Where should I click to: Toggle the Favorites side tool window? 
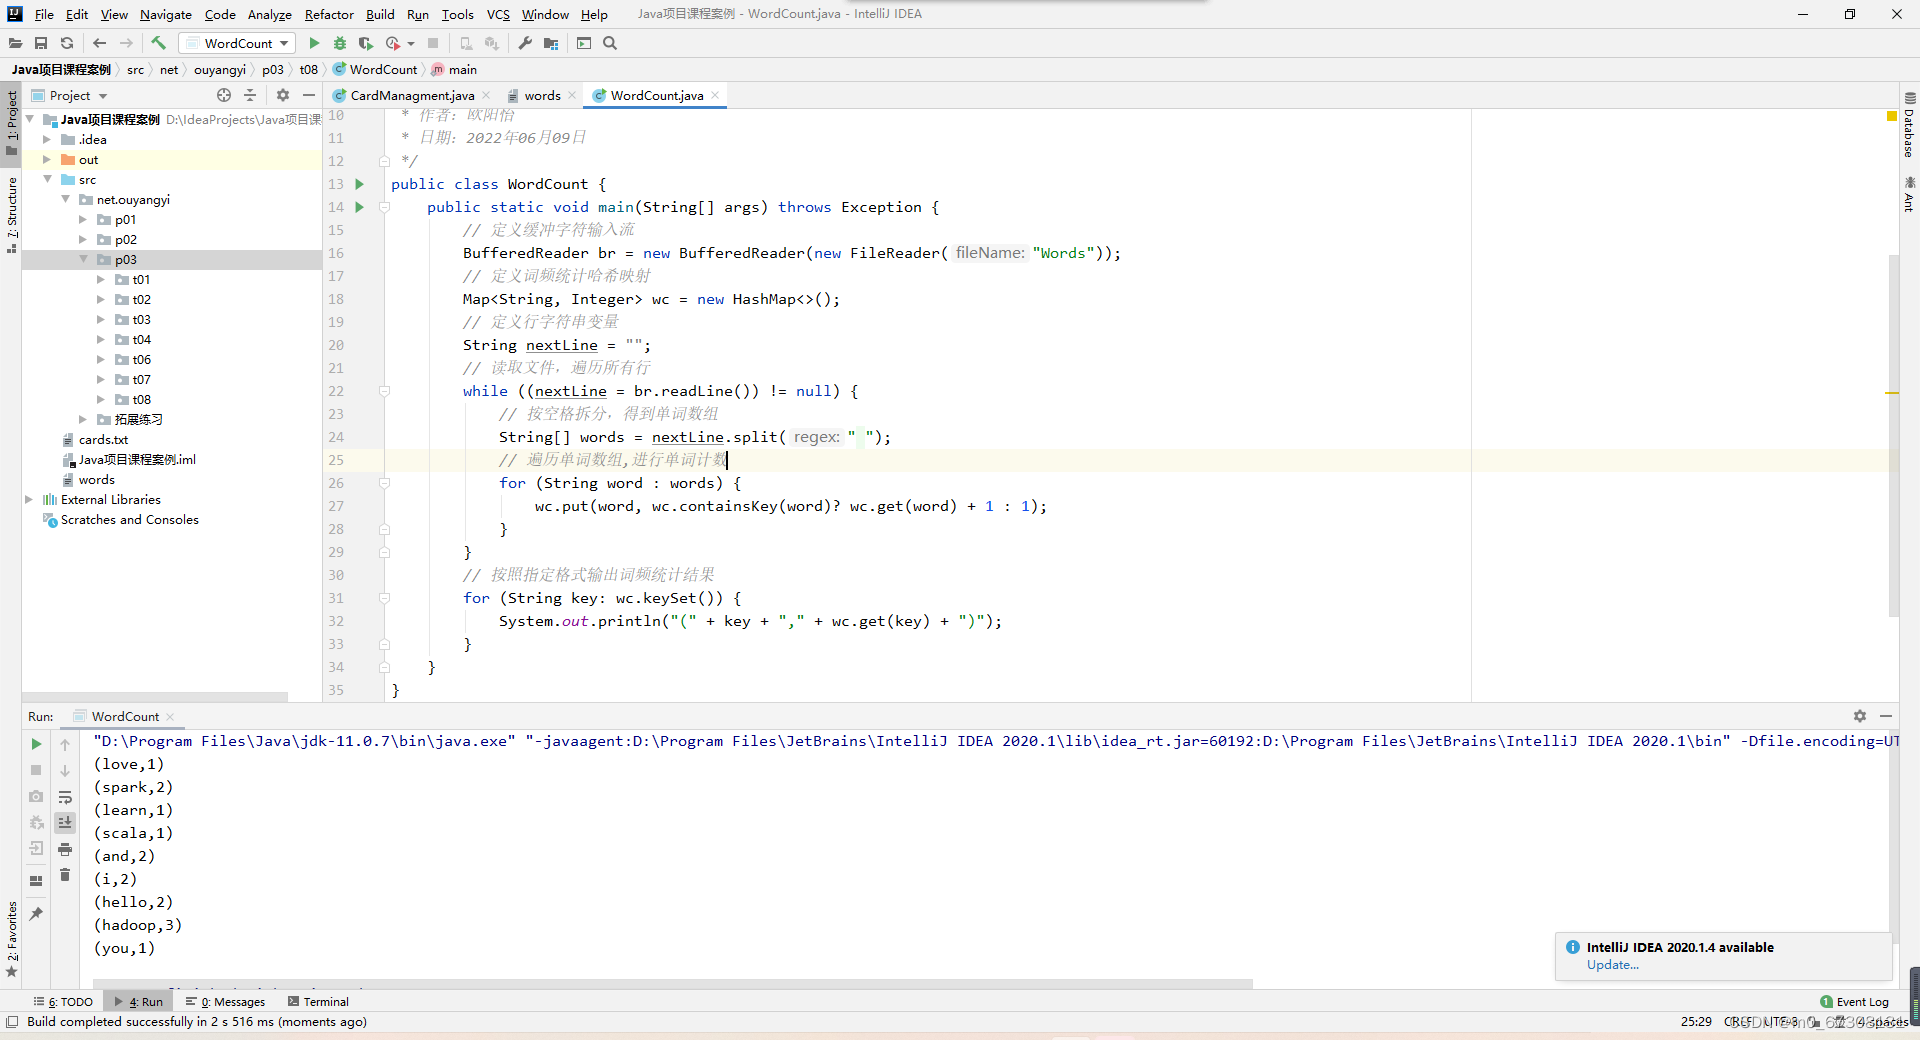(x=11, y=939)
